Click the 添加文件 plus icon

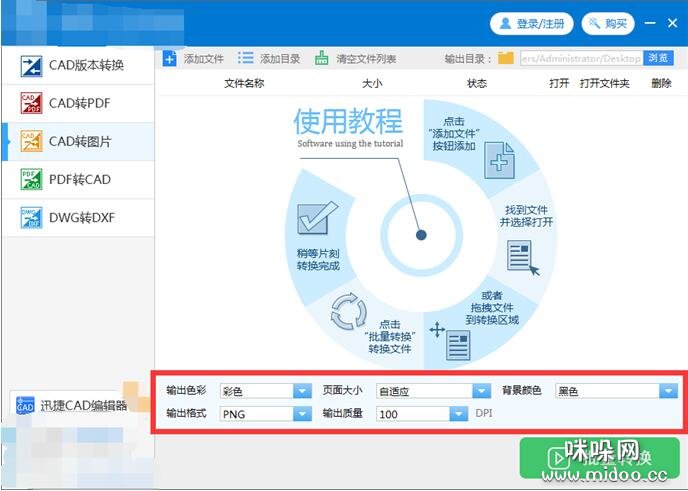(169, 58)
